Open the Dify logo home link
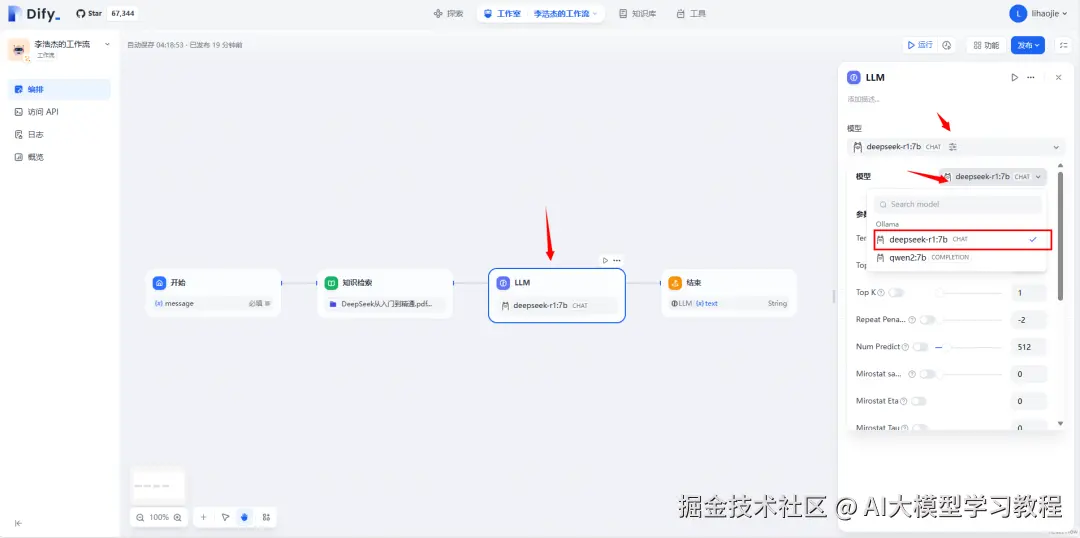1080x538 pixels. (34, 14)
